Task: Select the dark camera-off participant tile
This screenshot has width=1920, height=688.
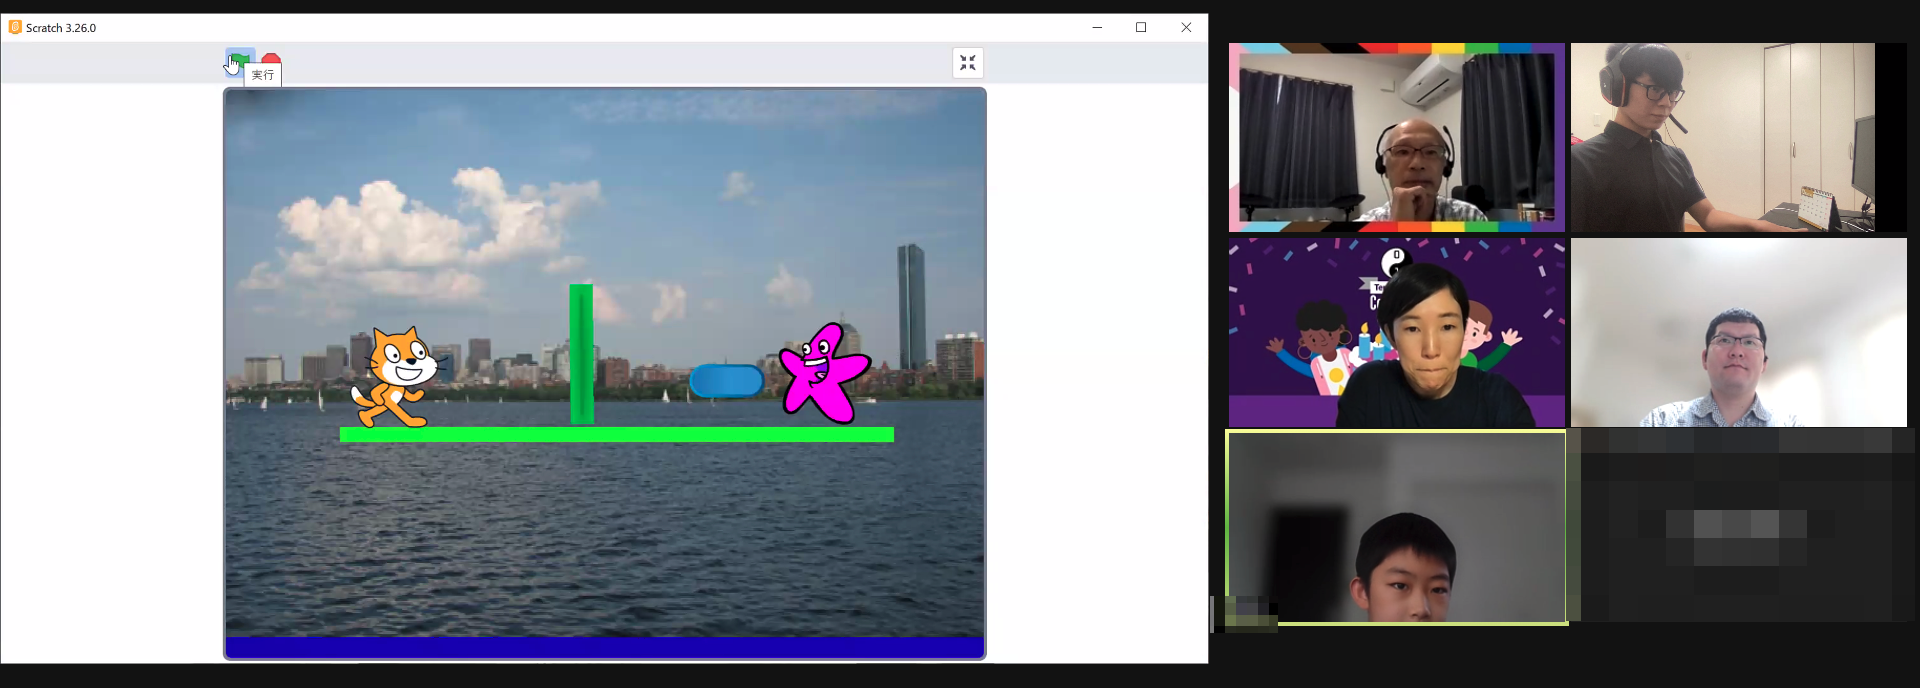Action: (x=1739, y=525)
